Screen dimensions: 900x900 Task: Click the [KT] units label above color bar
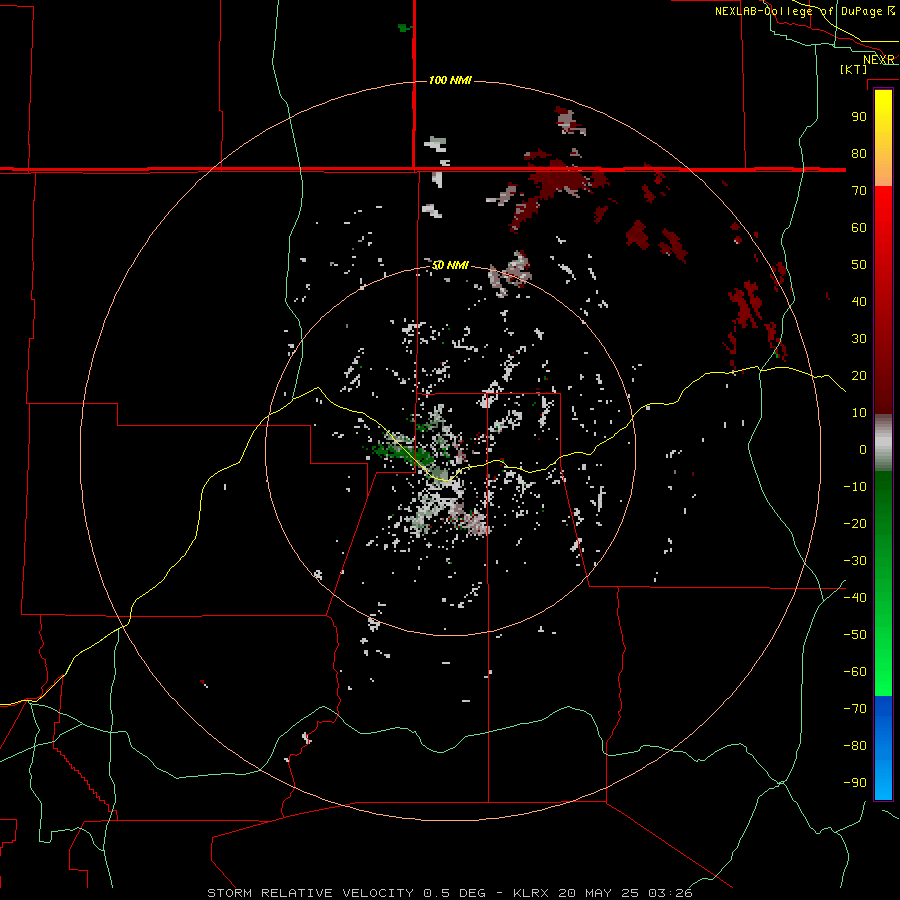pyautogui.click(x=854, y=69)
